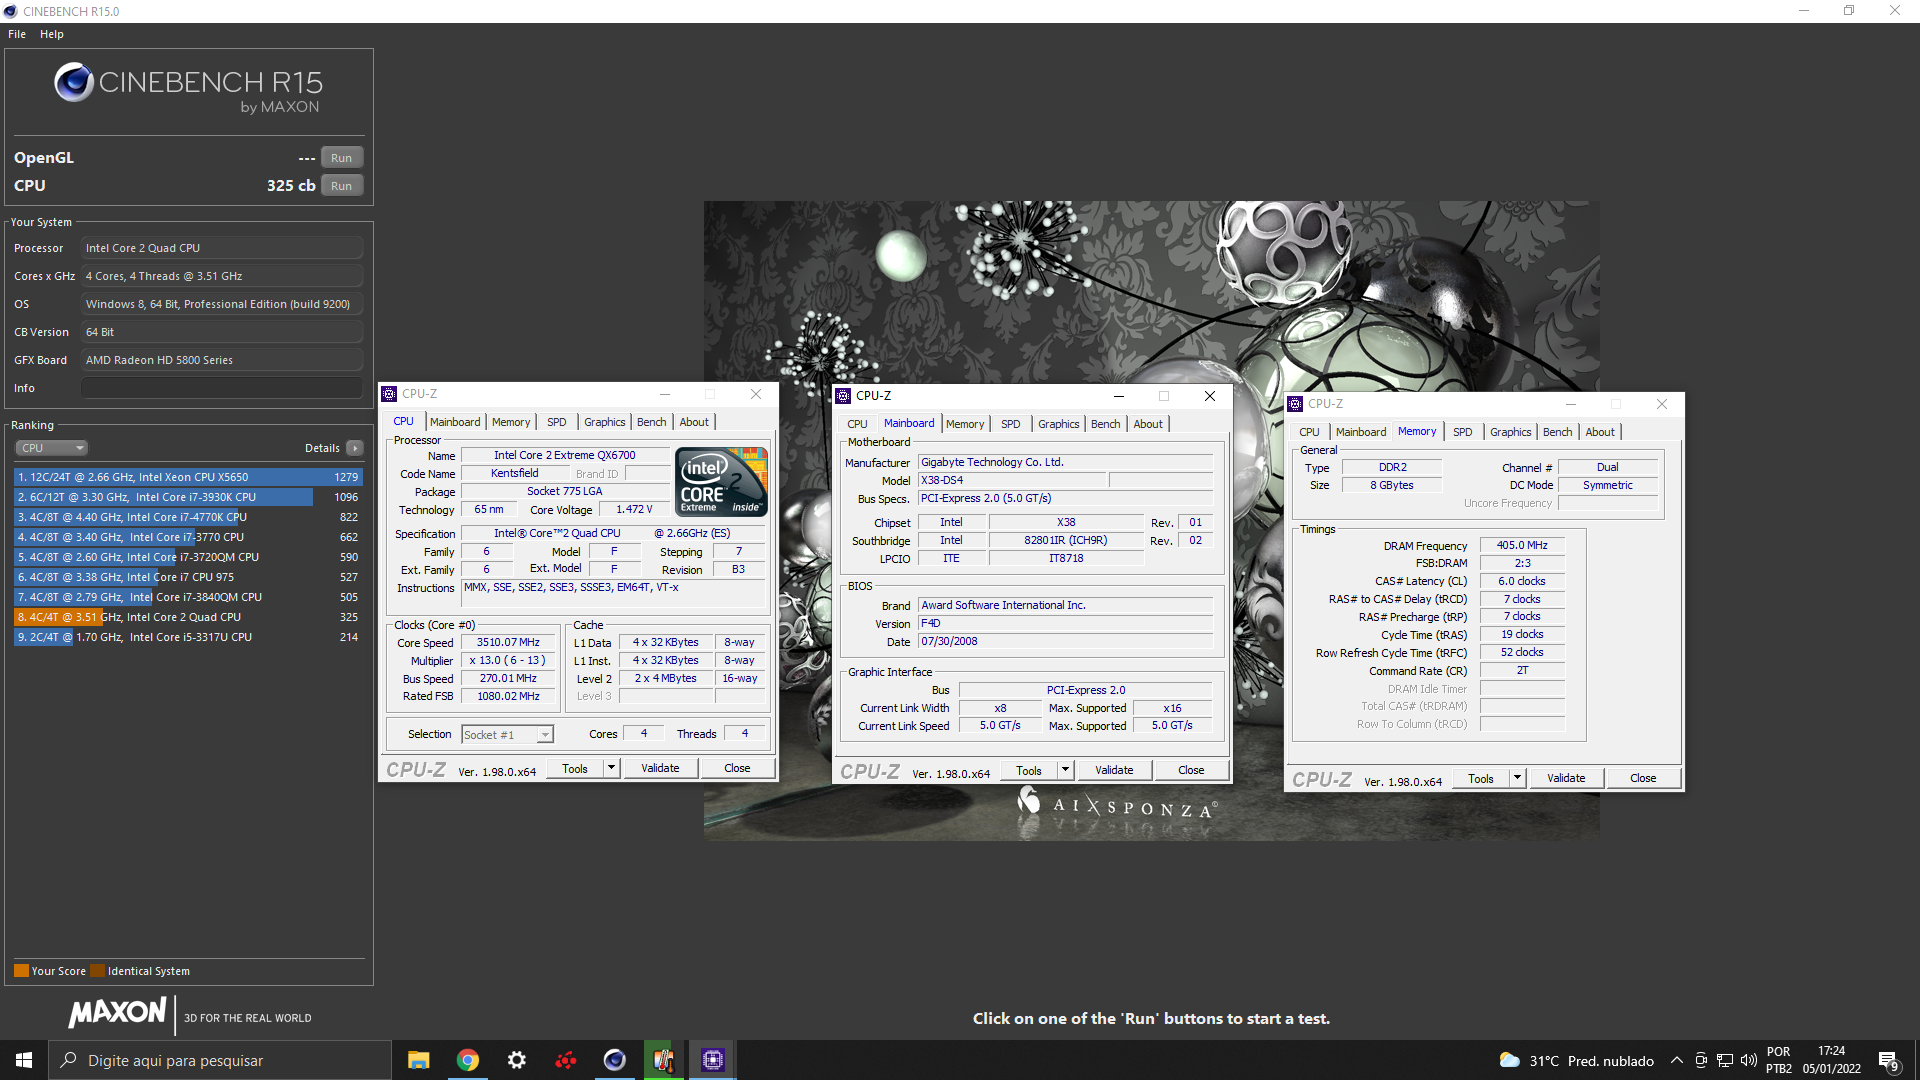Open Memory tab in Mainboard window
Image resolution: width=1920 pixels, height=1080 pixels.
click(x=965, y=424)
